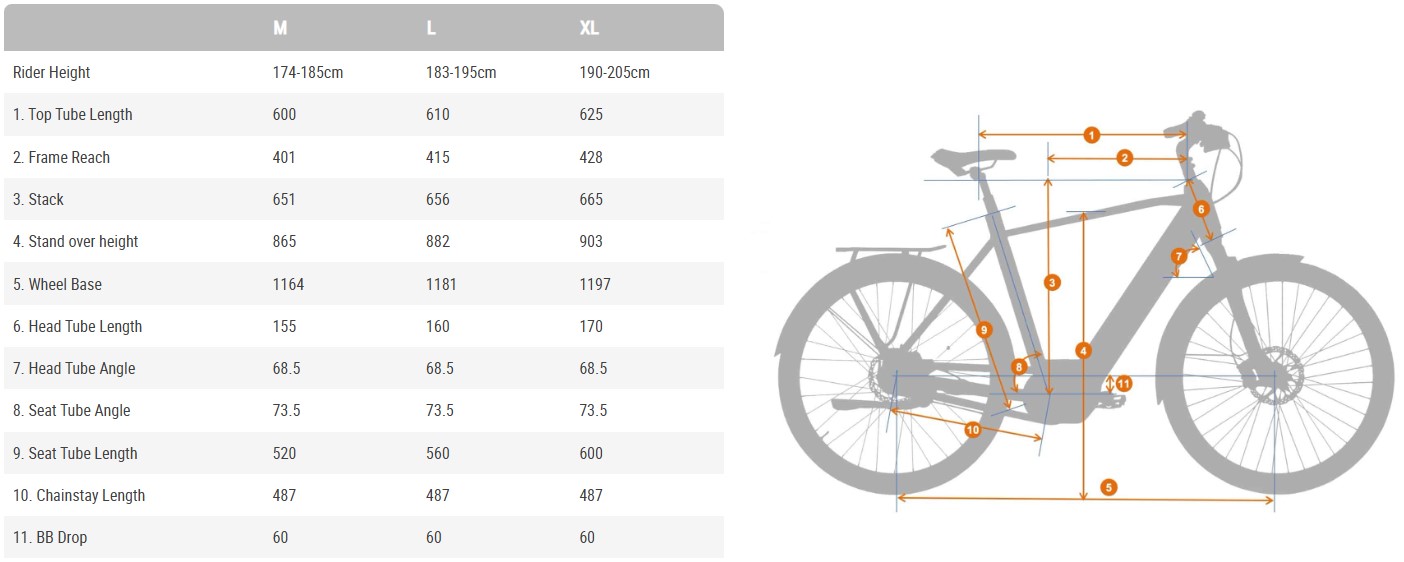This screenshot has height=562, width=1404.
Task: Click the Rider Height row label
Action: point(51,72)
